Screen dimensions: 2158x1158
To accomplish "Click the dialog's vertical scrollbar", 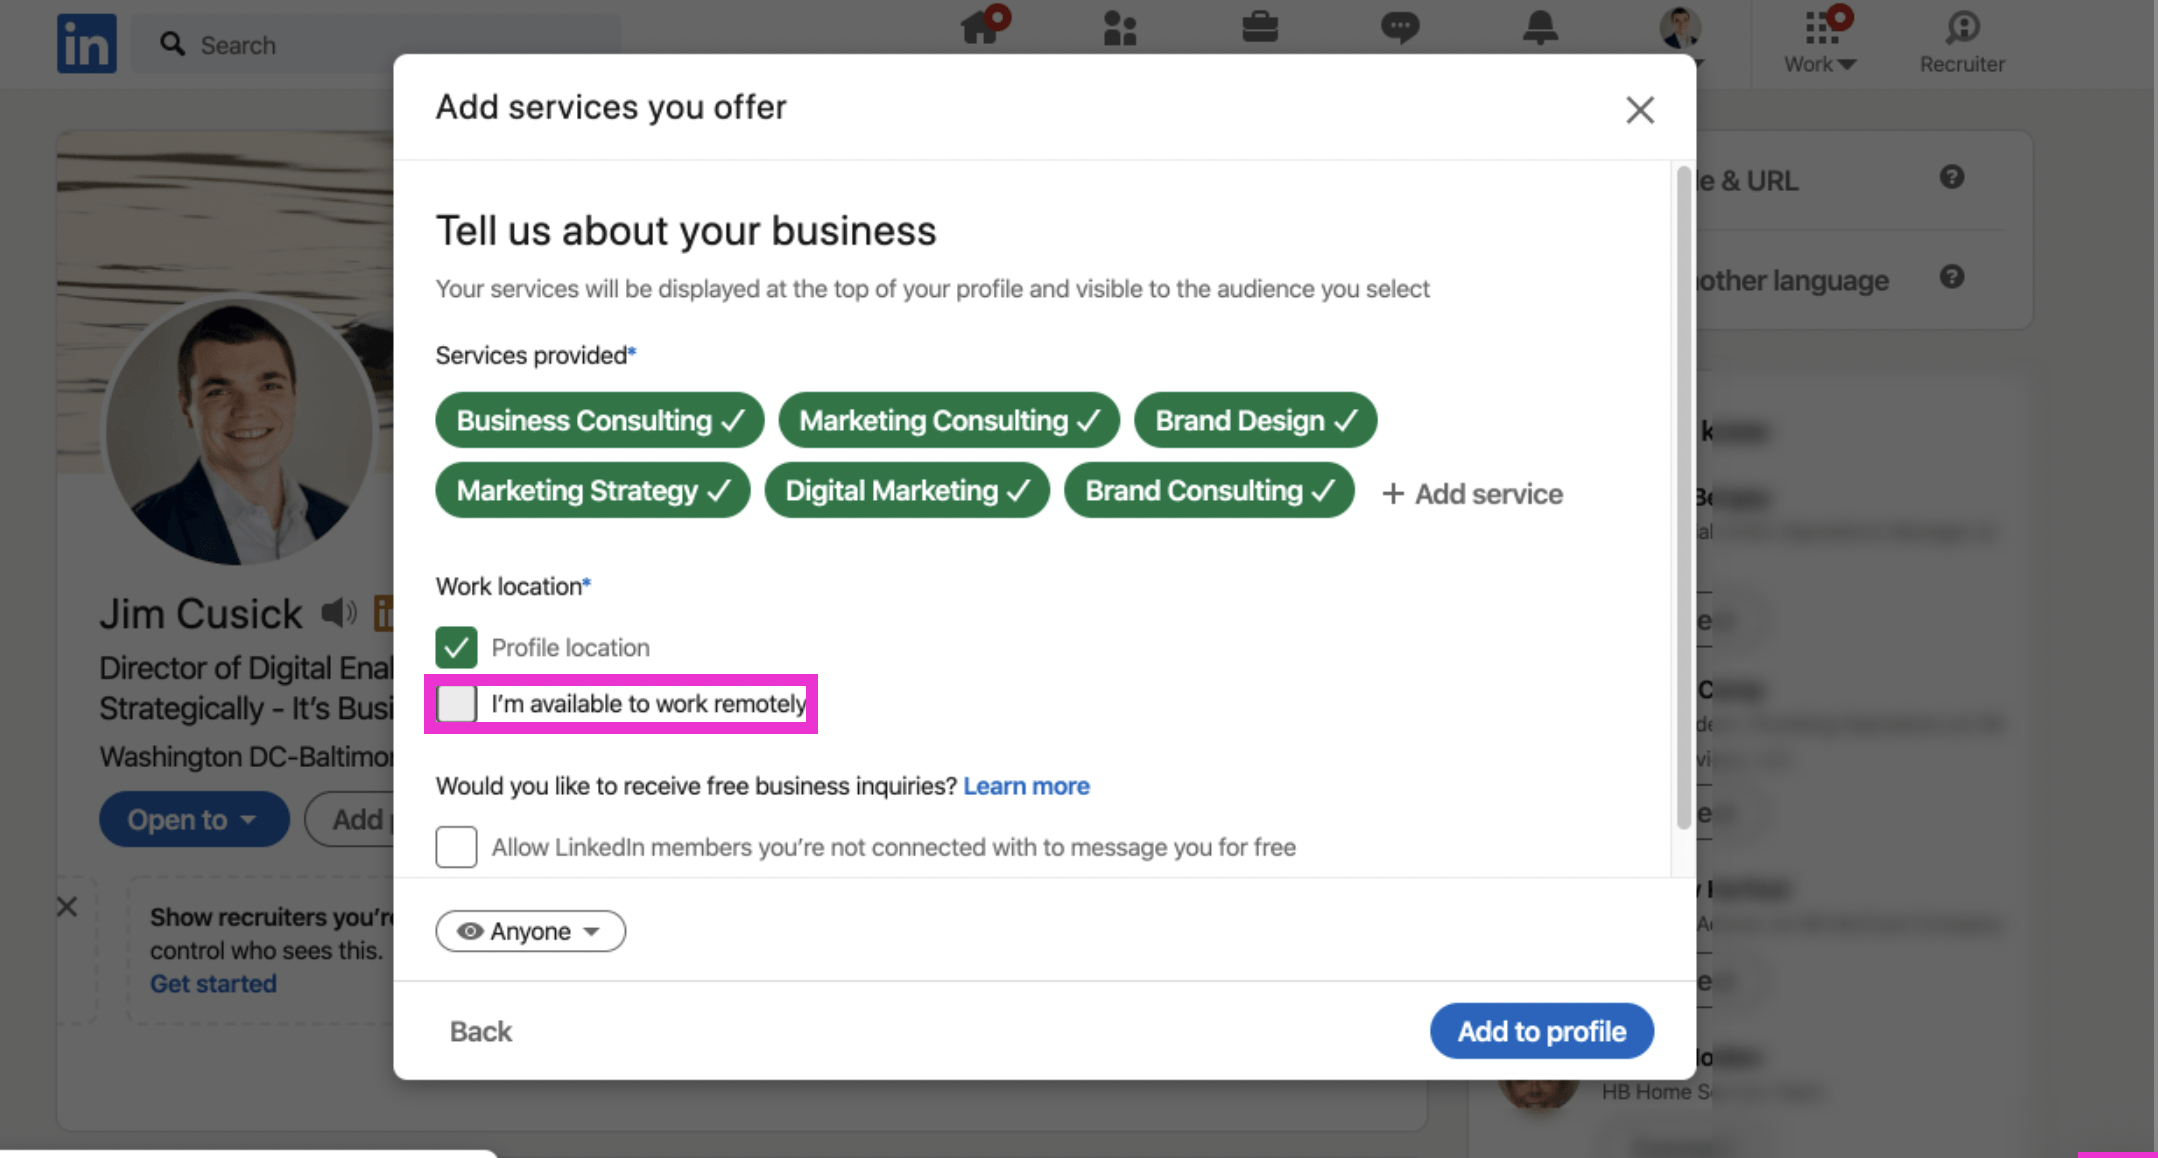I will pos(1683,500).
